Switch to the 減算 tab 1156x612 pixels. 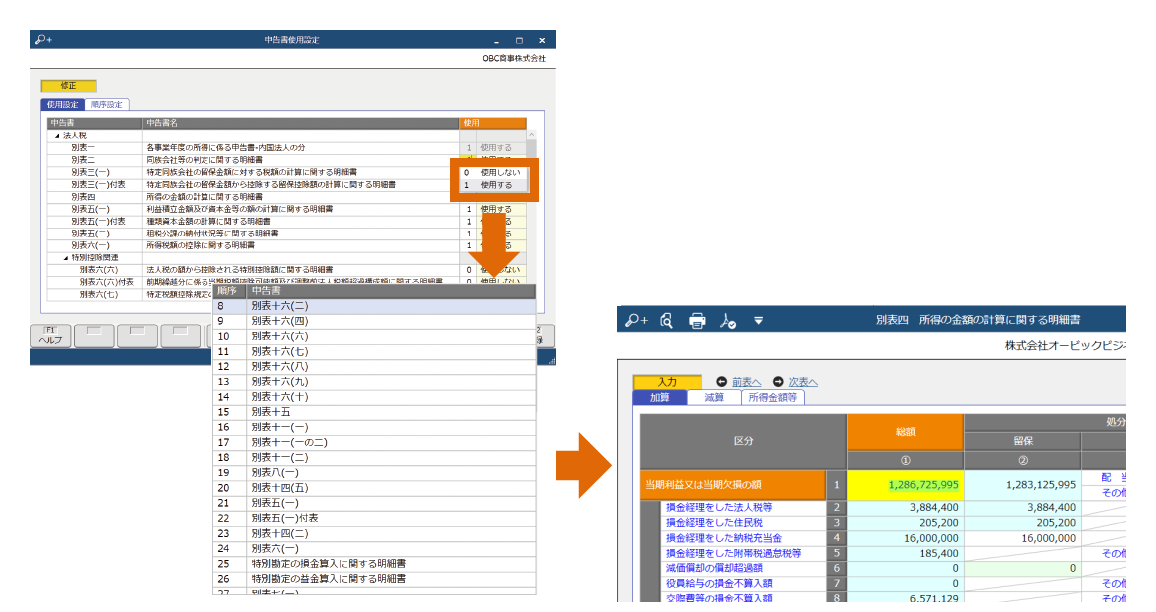point(713,397)
